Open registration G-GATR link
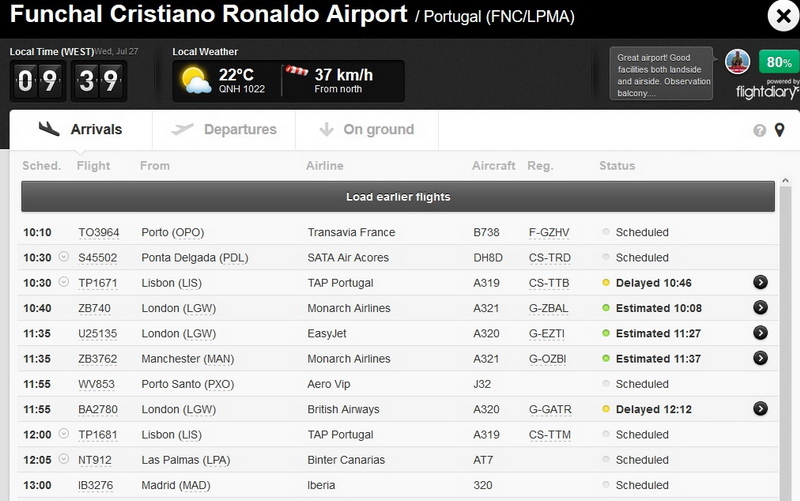Screen dimensions: 800x501 (x=550, y=410)
